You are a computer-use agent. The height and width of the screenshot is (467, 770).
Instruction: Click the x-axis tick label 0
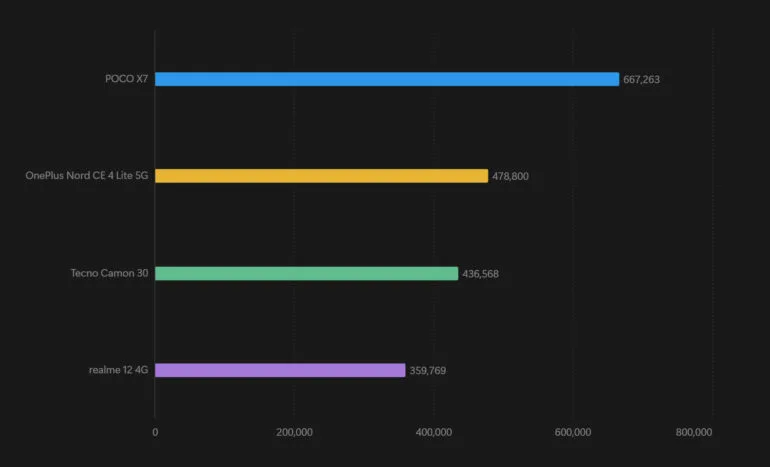click(155, 433)
